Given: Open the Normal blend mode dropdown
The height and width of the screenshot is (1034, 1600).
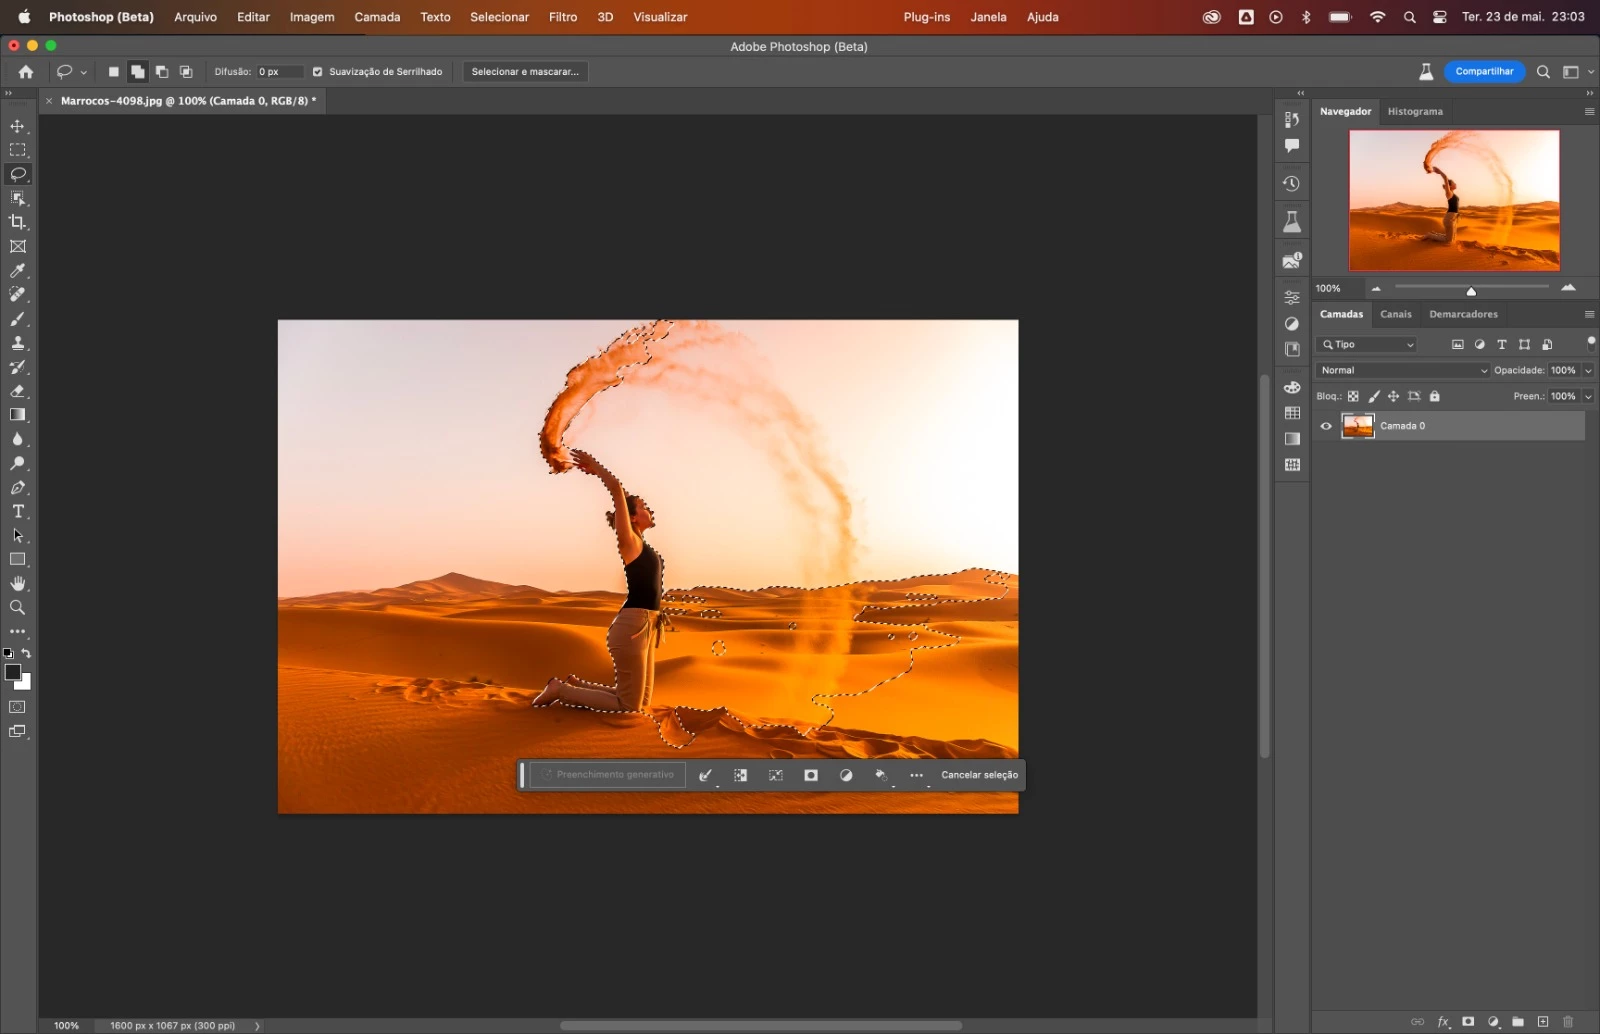Looking at the screenshot, I should coord(1402,370).
